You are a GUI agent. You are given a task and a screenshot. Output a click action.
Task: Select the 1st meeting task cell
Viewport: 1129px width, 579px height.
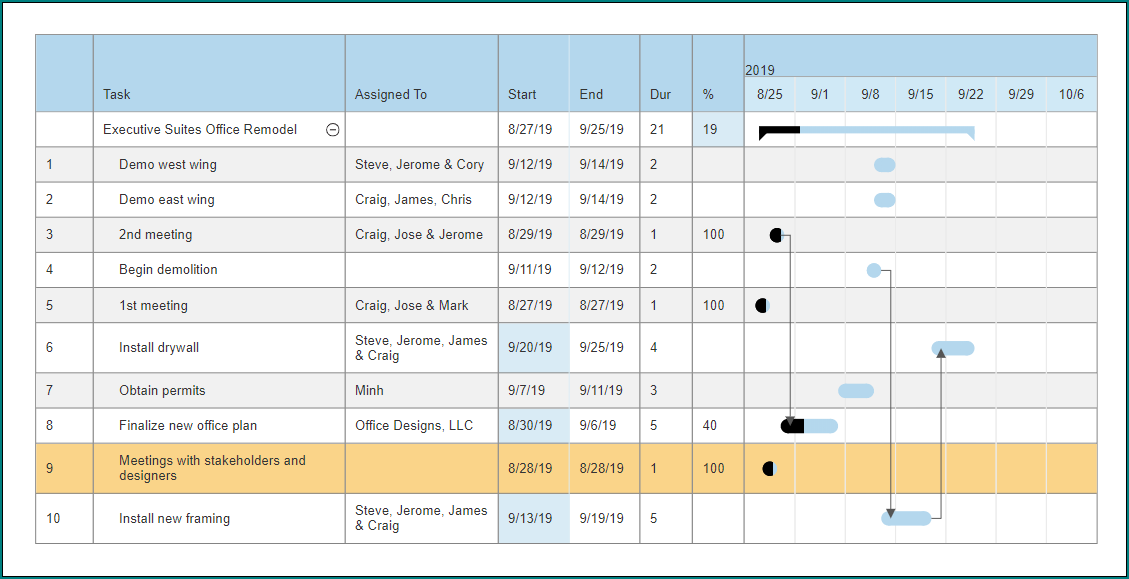tap(219, 305)
